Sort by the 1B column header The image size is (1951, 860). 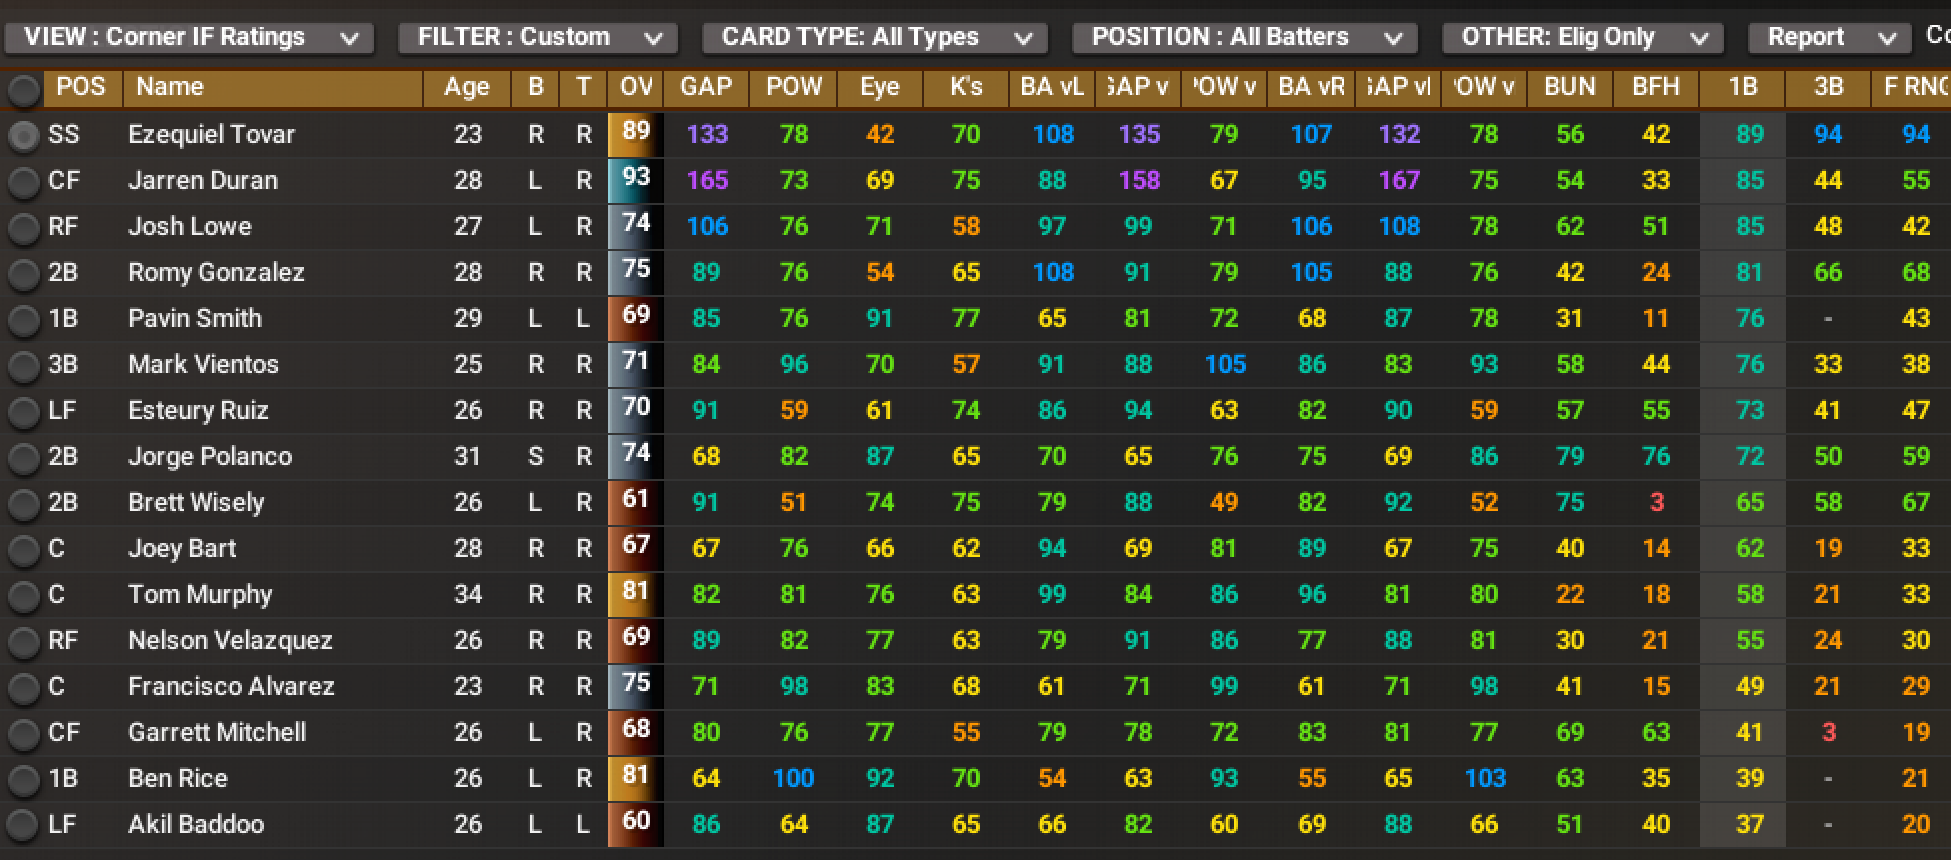1743,87
